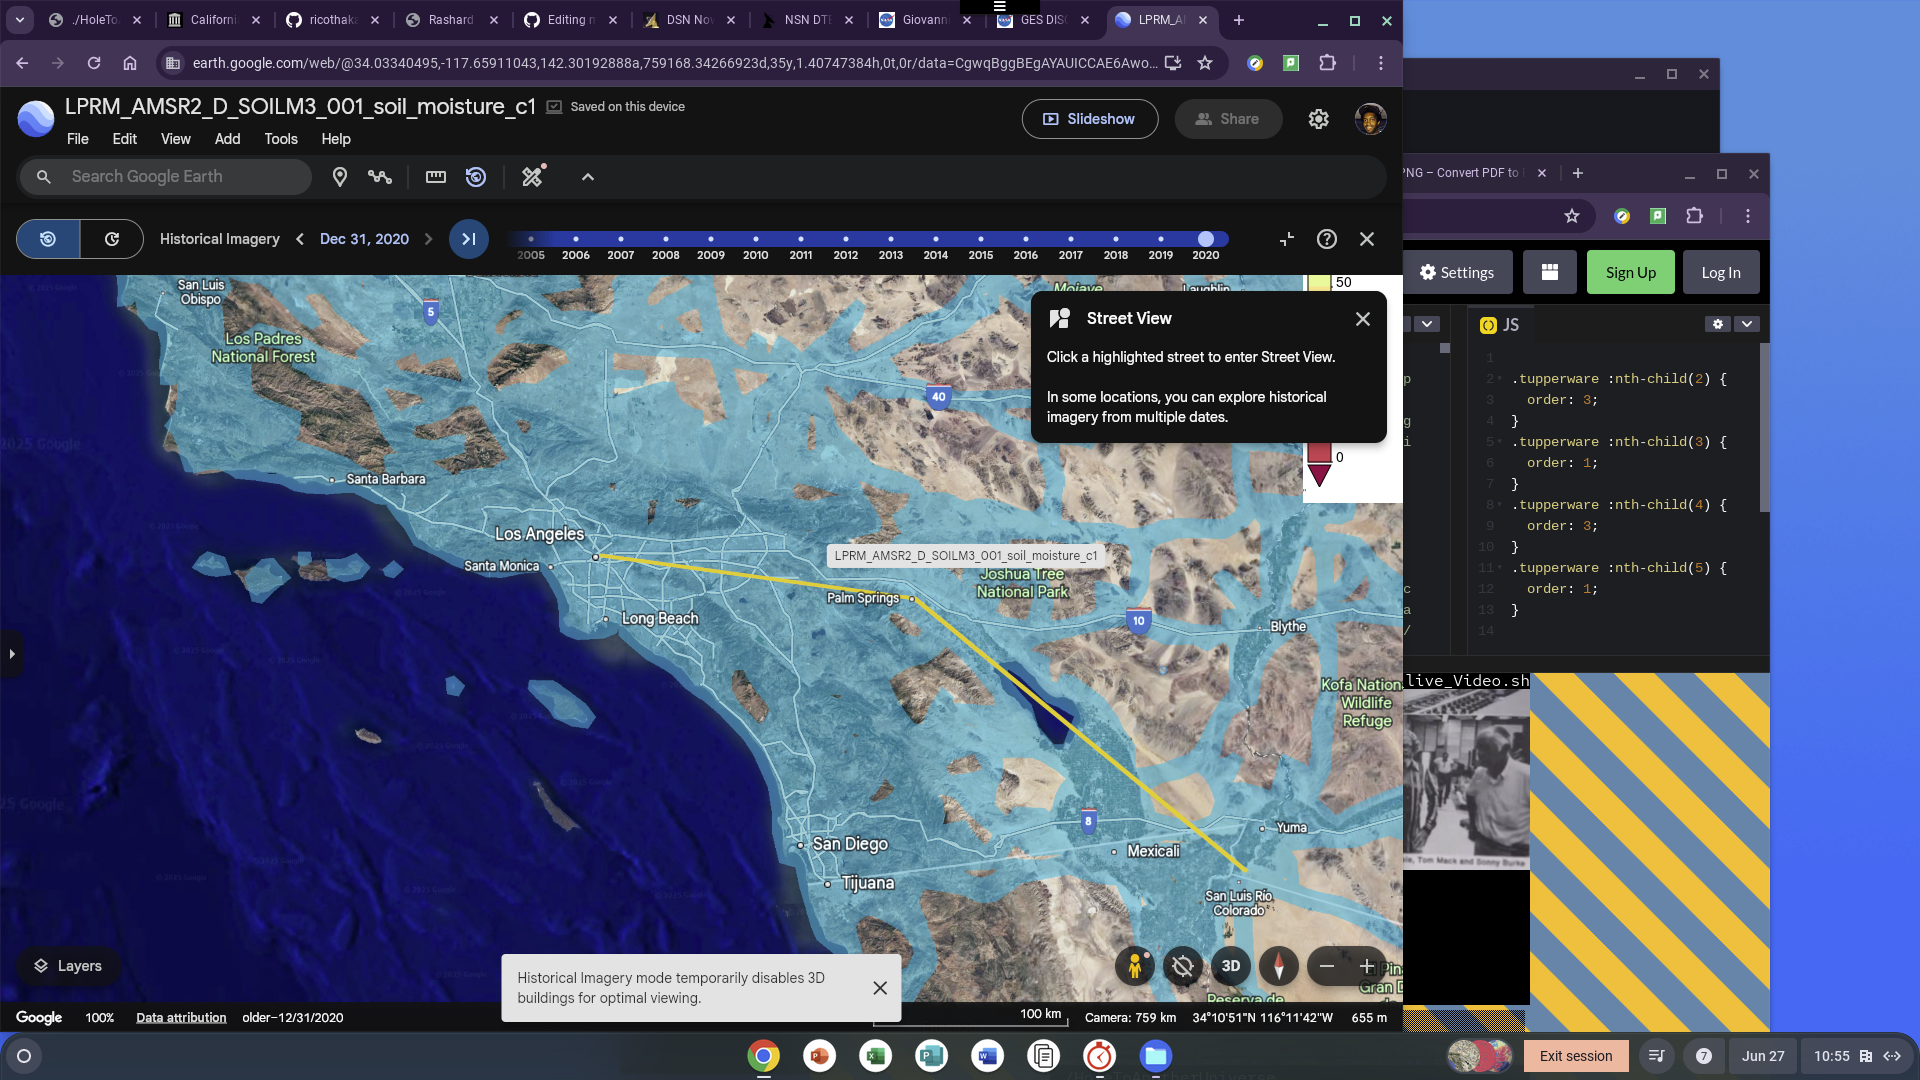This screenshot has height=1080, width=1920.
Task: Open the Chrome extensions puzzle icon
Action: tap(1328, 63)
